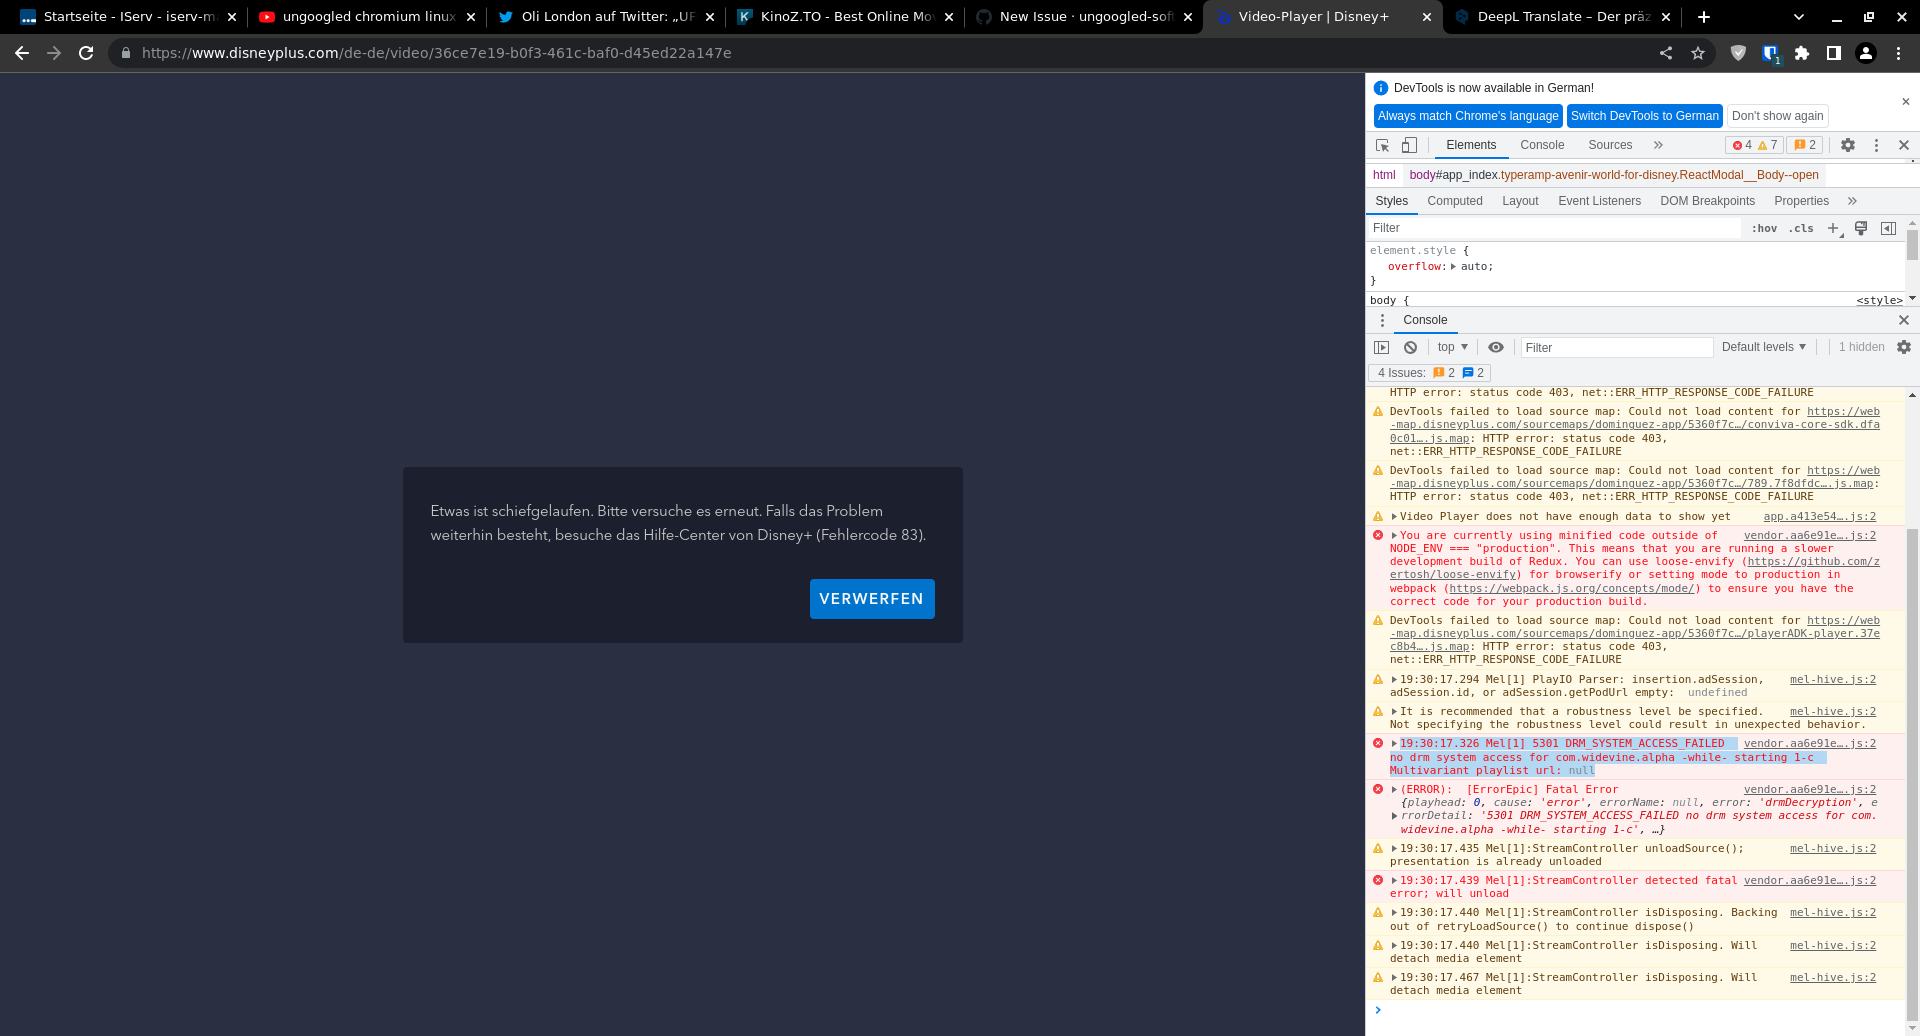Viewport: 1920px width, 1036px height.
Task: Select the Inspect element tool
Action: click(1382, 145)
